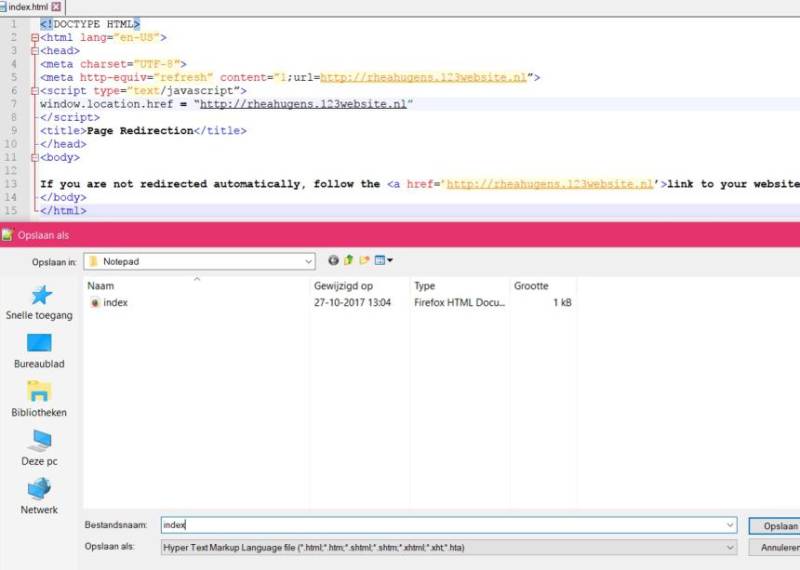The height and width of the screenshot is (570, 800).
Task: Sort files by Gewijzigd op column
Action: coord(343,286)
